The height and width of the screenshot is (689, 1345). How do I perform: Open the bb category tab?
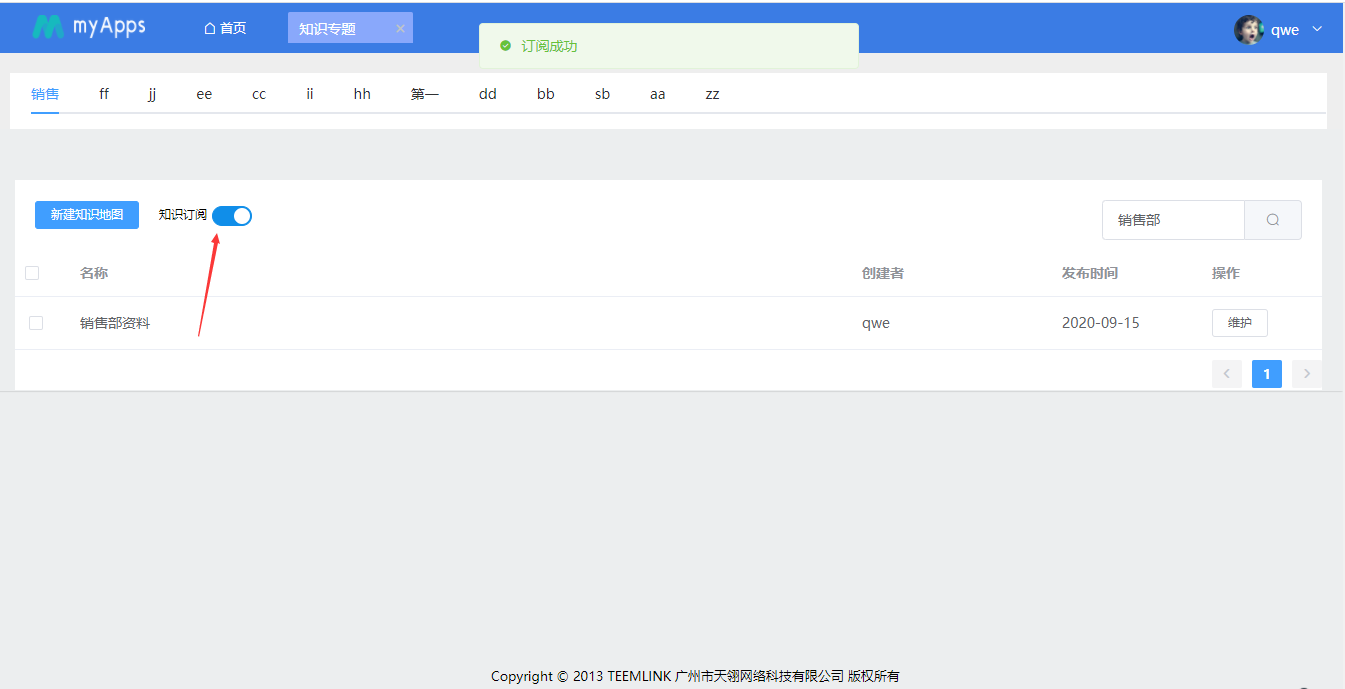[x=546, y=94]
